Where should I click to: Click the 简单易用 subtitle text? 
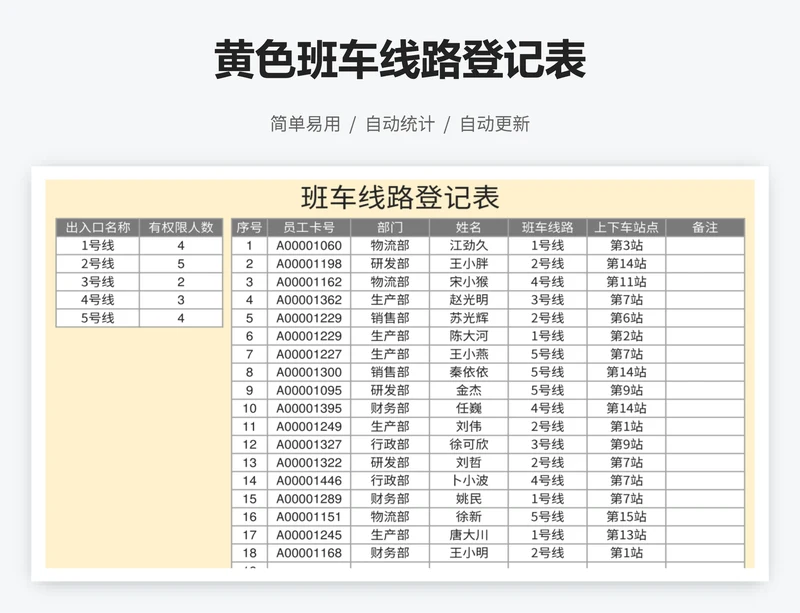[x=305, y=124]
